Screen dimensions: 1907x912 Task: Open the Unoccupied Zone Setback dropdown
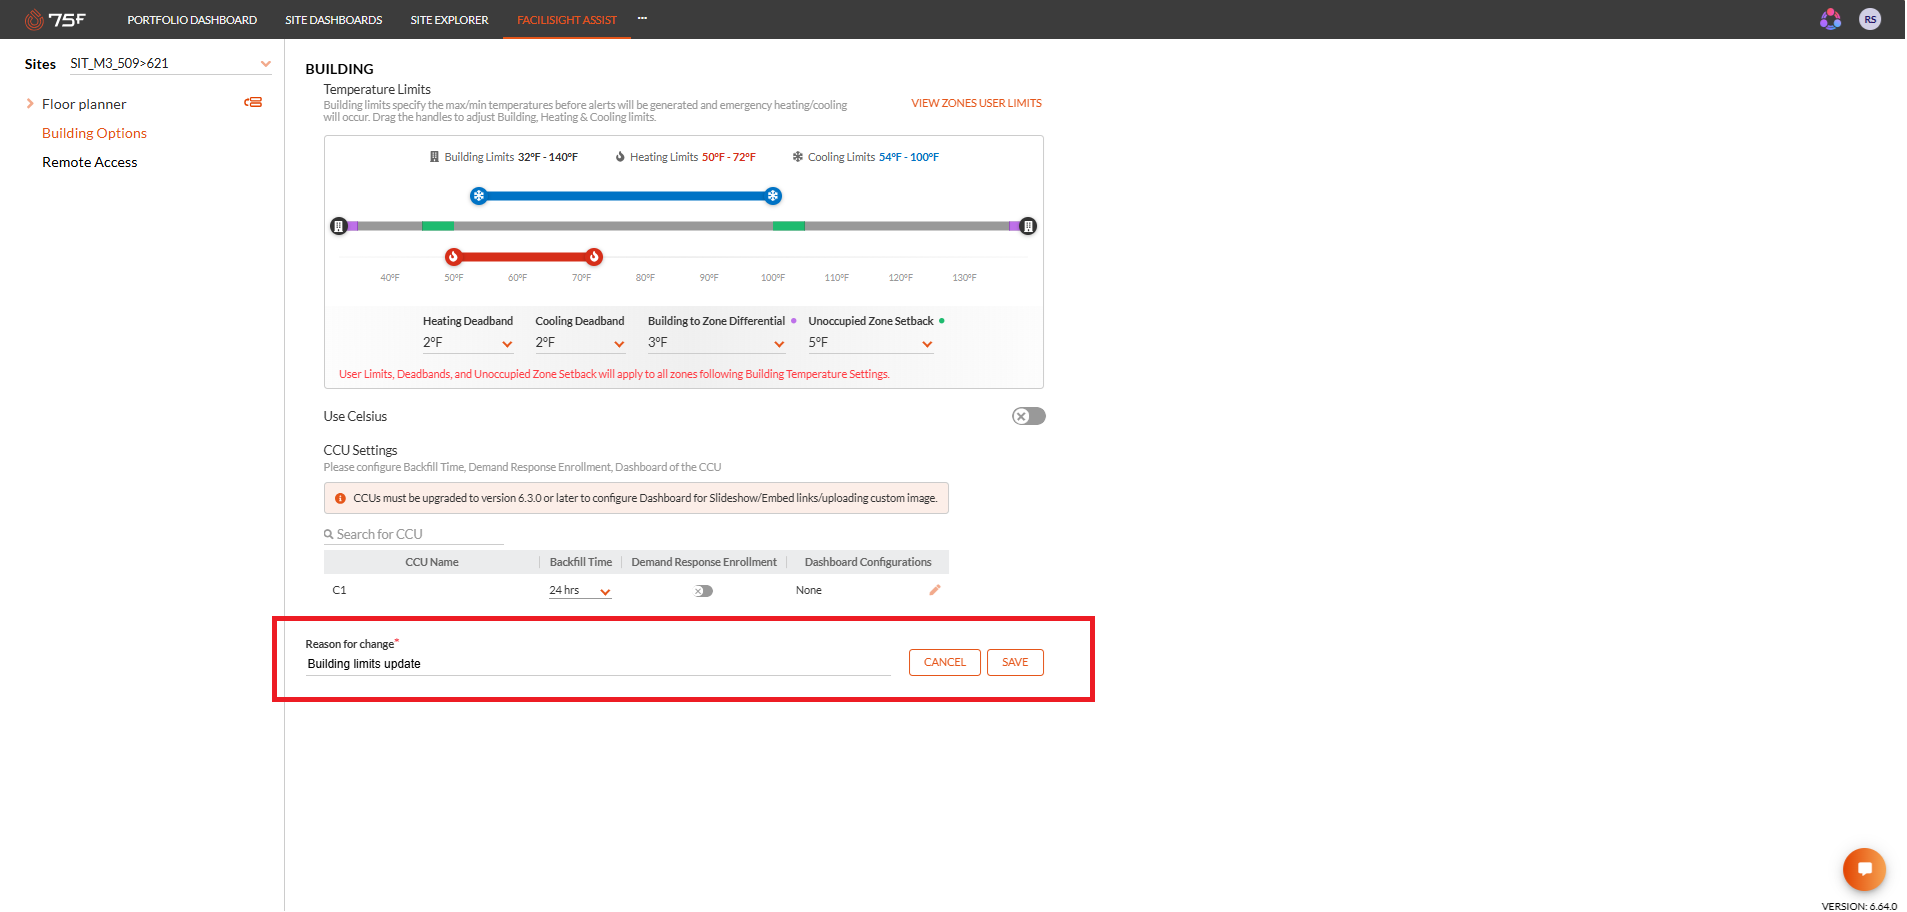[x=871, y=343]
